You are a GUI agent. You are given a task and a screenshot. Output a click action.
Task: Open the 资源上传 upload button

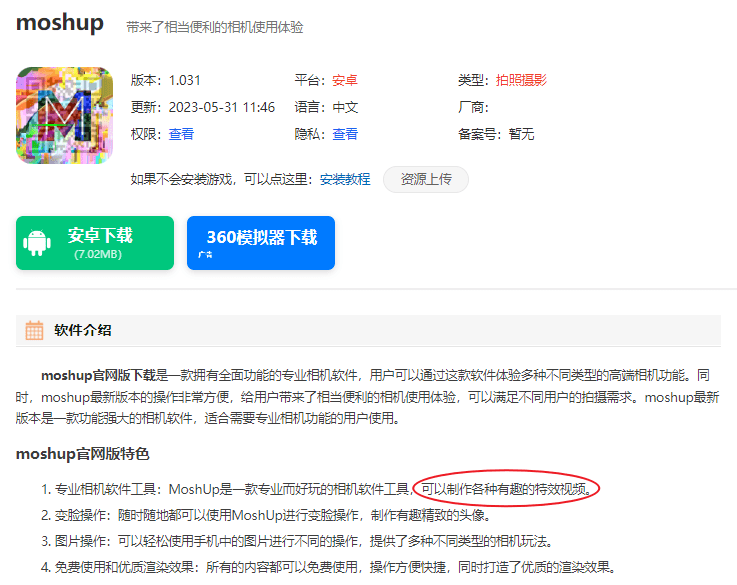coord(426,179)
